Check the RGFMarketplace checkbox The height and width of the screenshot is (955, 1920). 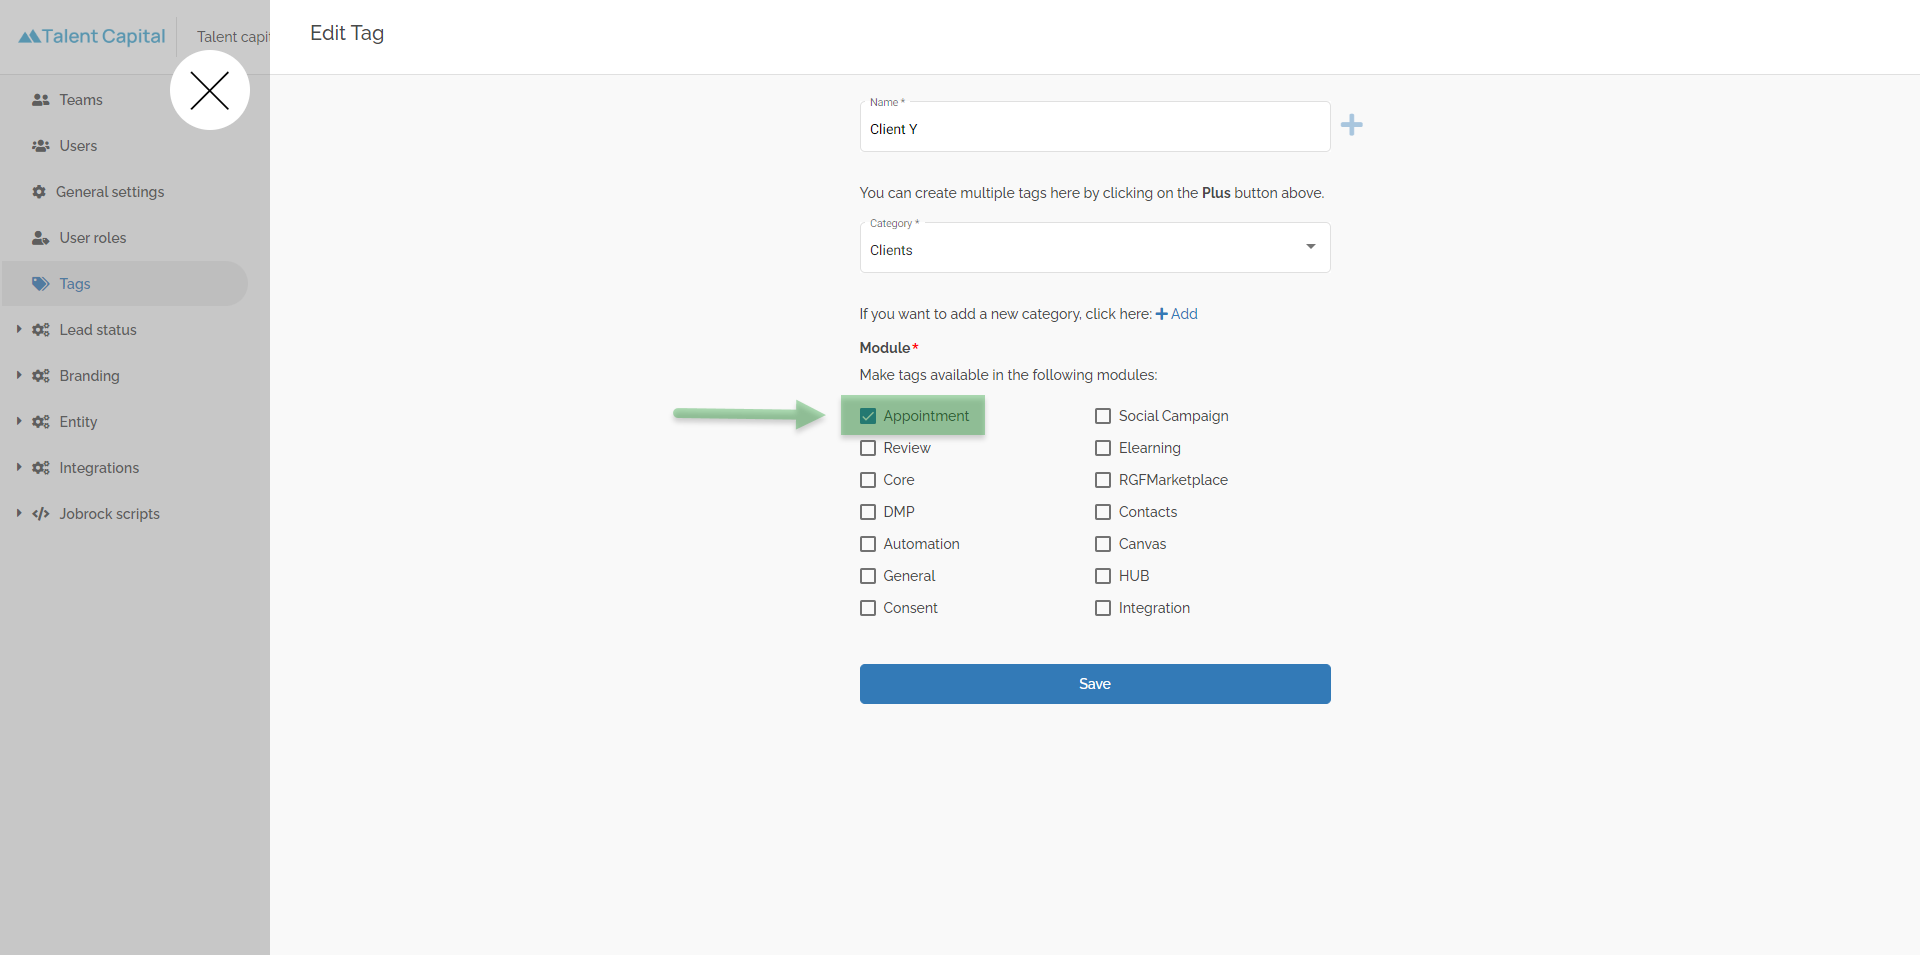tap(1103, 480)
